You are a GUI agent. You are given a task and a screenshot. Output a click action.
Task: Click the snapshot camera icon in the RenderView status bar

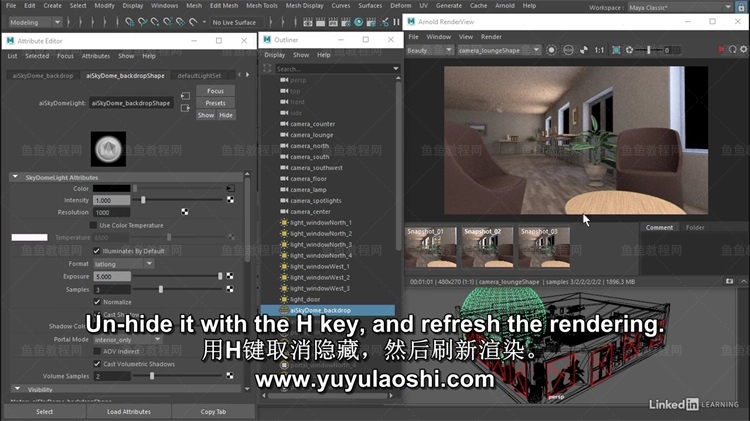click(729, 281)
